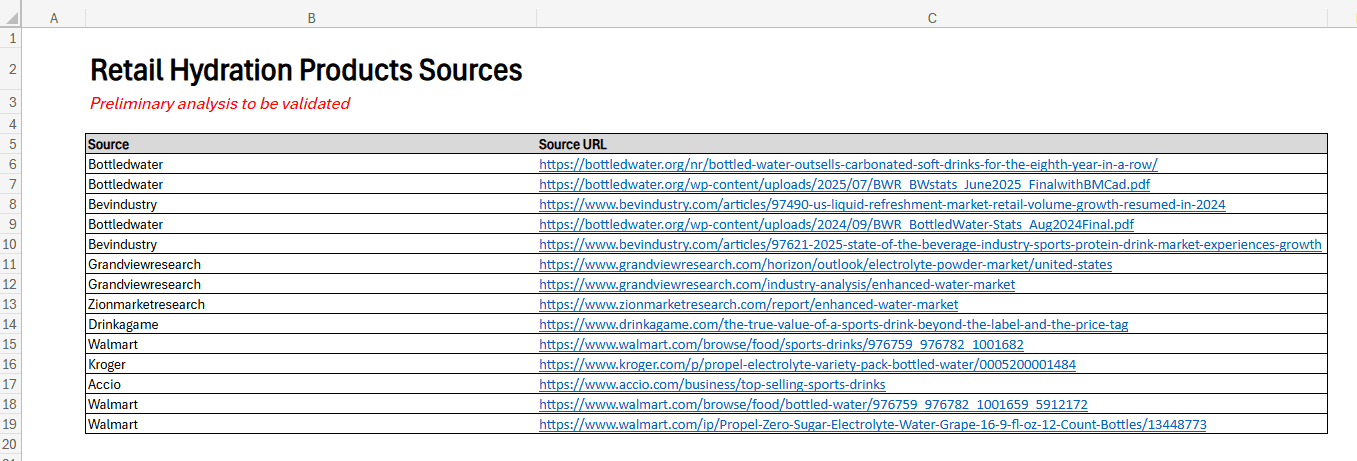Select column C header
The height and width of the screenshot is (461, 1357).
932,18
